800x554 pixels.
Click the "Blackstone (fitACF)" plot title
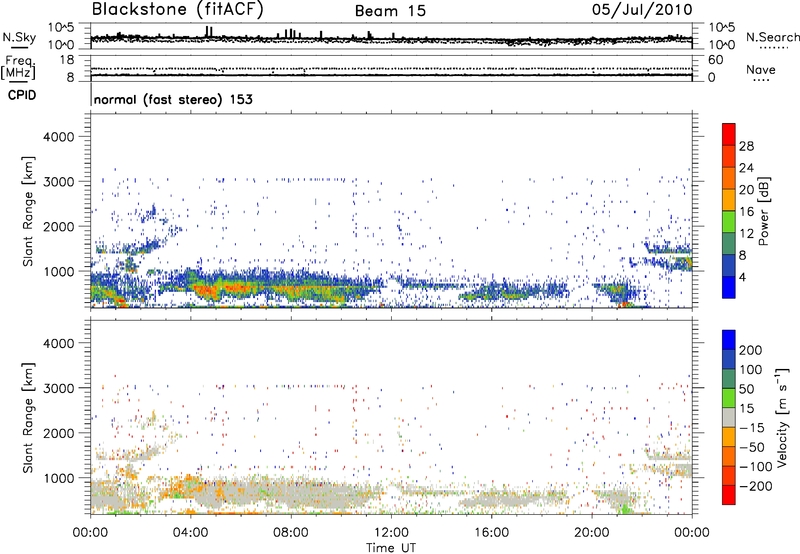click(178, 10)
